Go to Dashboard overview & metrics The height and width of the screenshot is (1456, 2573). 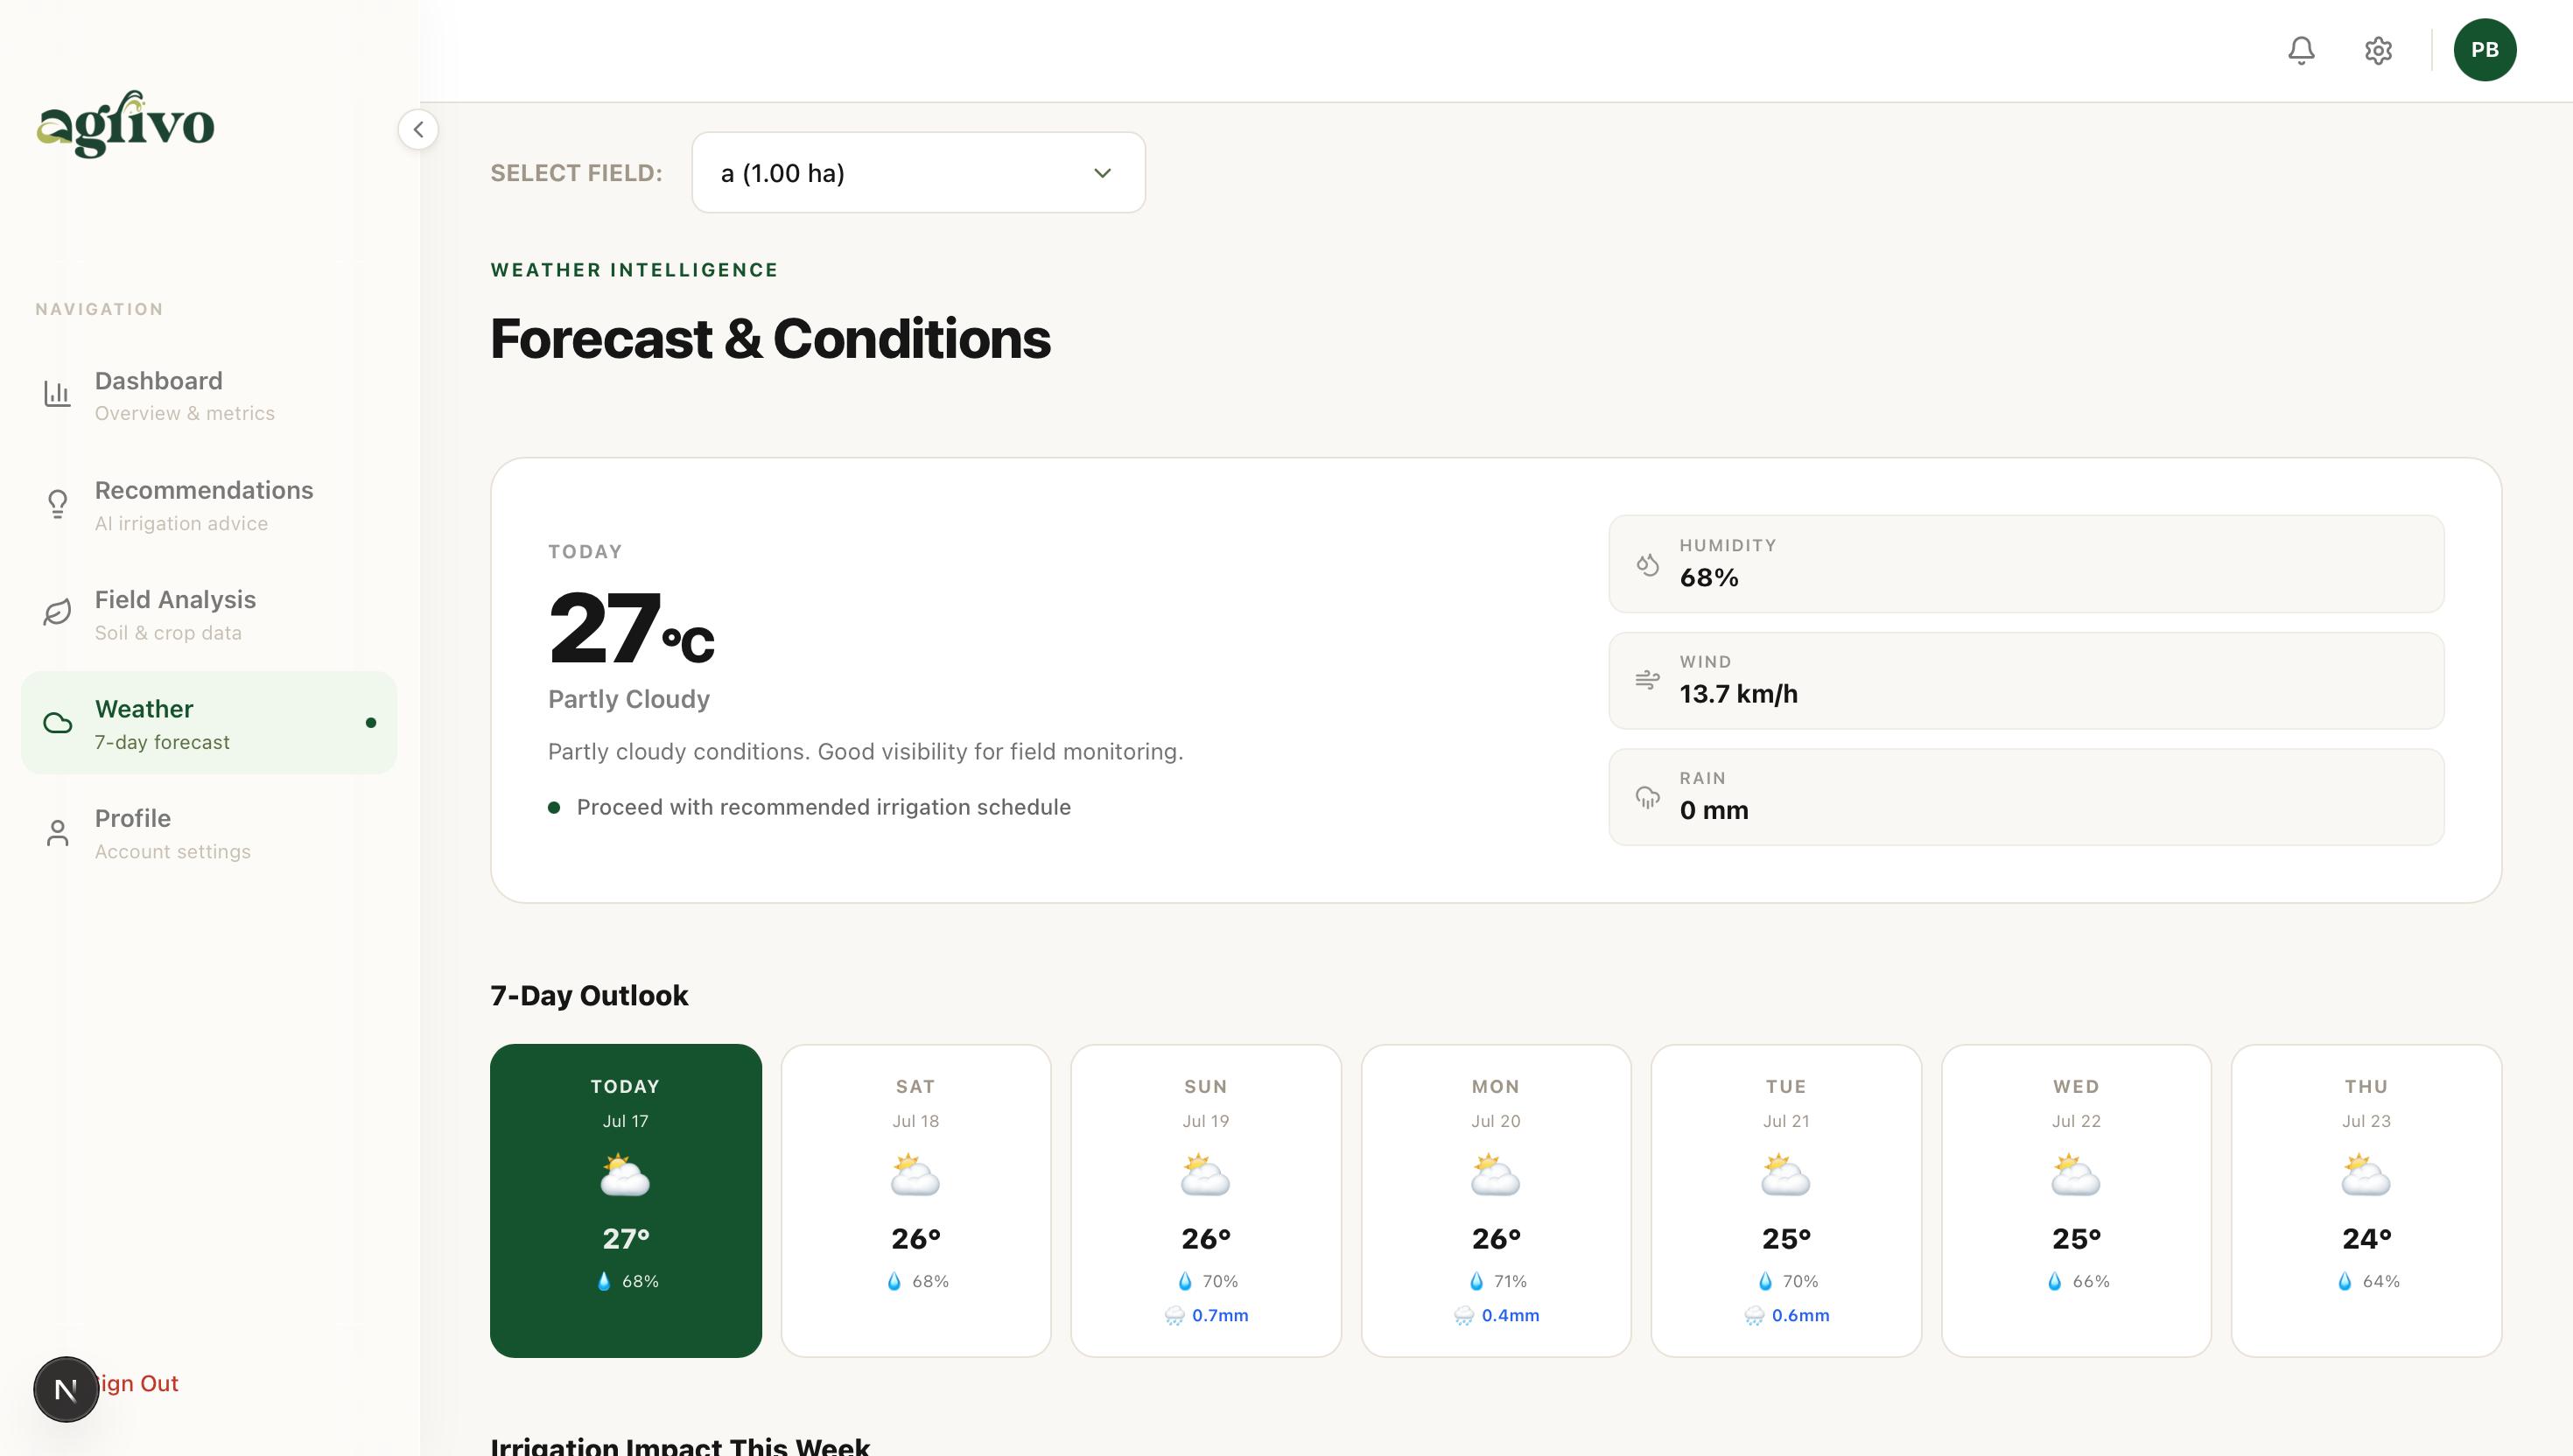point(209,395)
